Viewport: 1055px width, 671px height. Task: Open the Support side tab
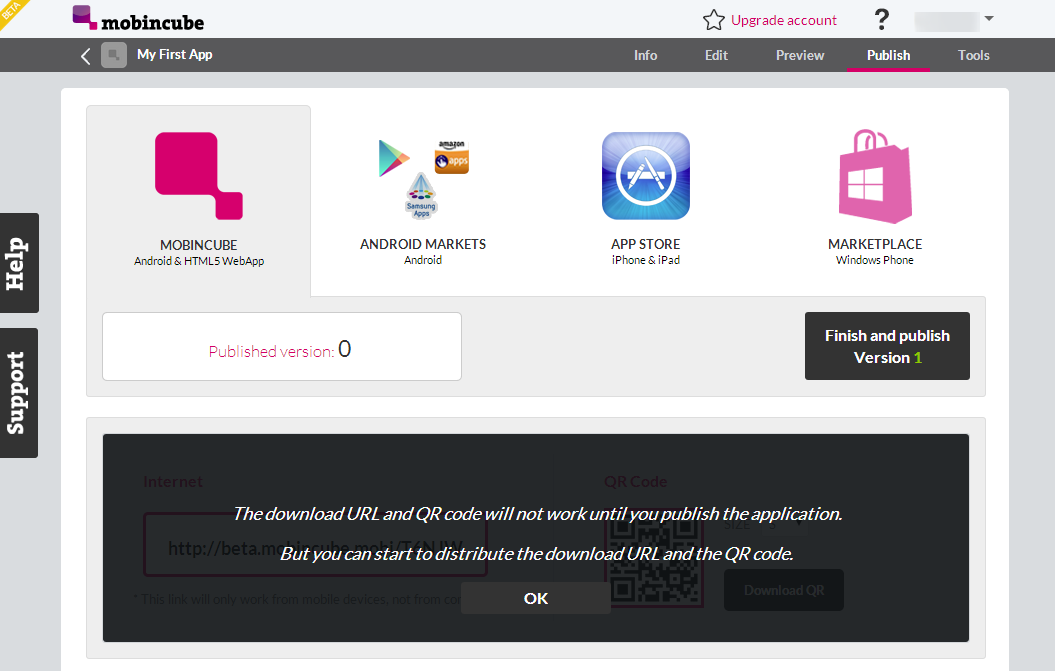tap(19, 393)
